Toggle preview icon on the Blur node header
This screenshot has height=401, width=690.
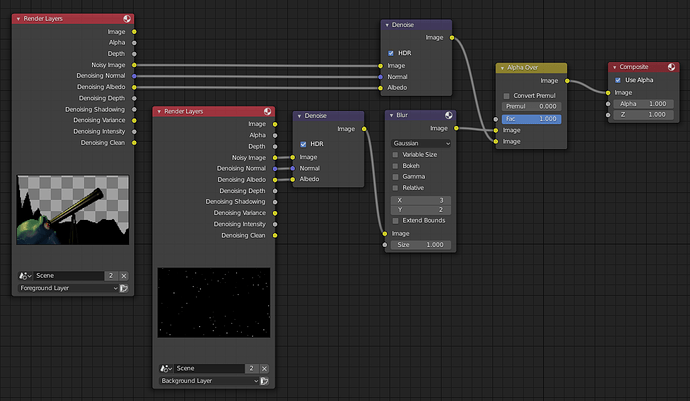[448, 115]
